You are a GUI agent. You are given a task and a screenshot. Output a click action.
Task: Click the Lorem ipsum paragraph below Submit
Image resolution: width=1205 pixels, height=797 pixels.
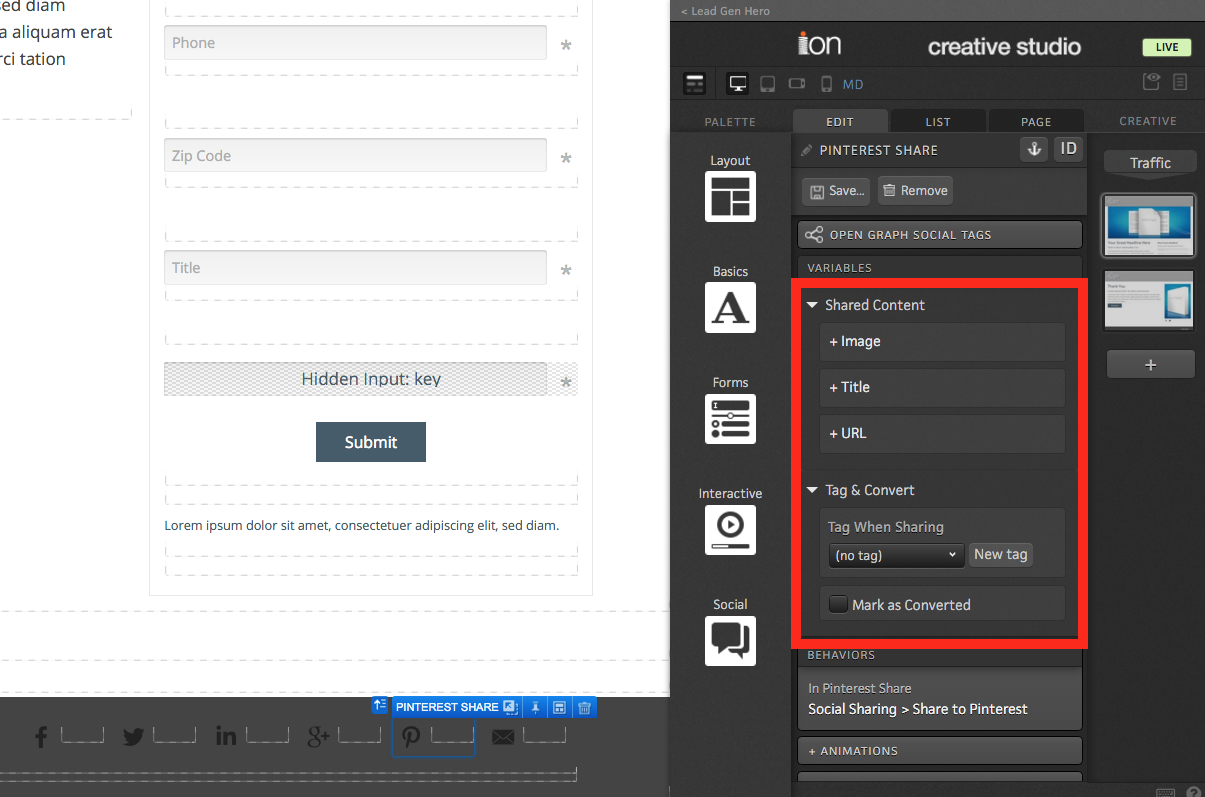pos(362,525)
